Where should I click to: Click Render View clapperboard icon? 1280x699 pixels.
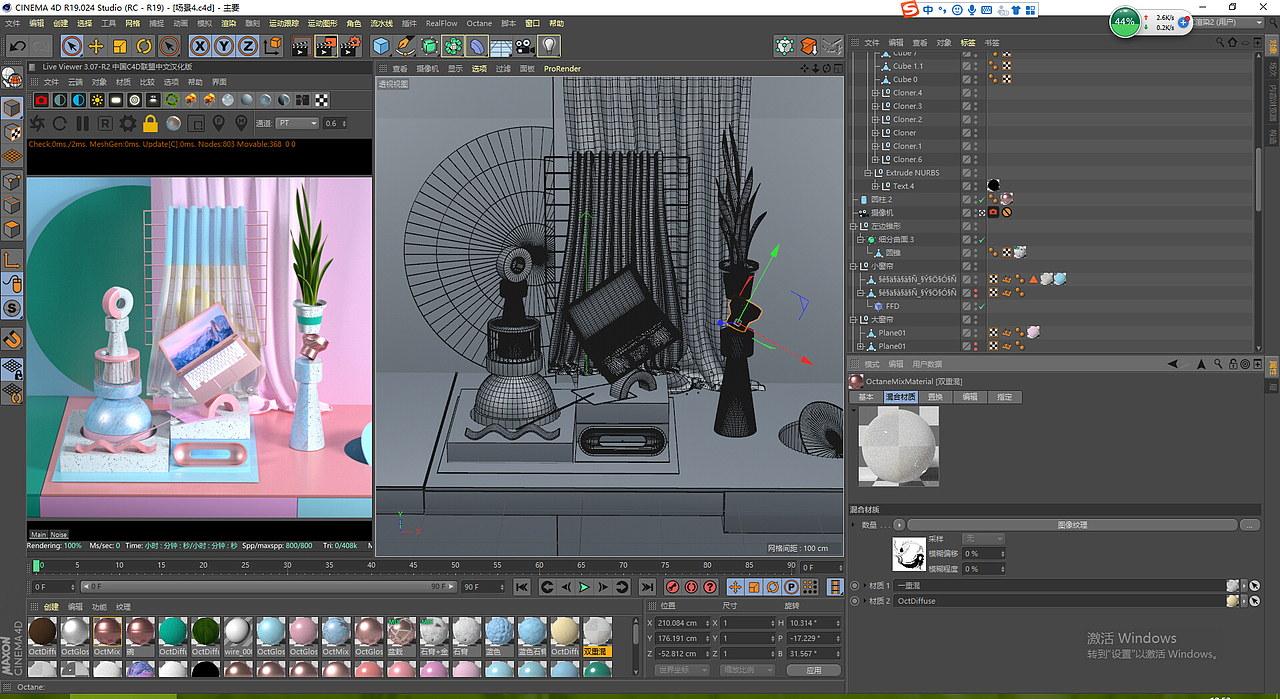coord(301,46)
